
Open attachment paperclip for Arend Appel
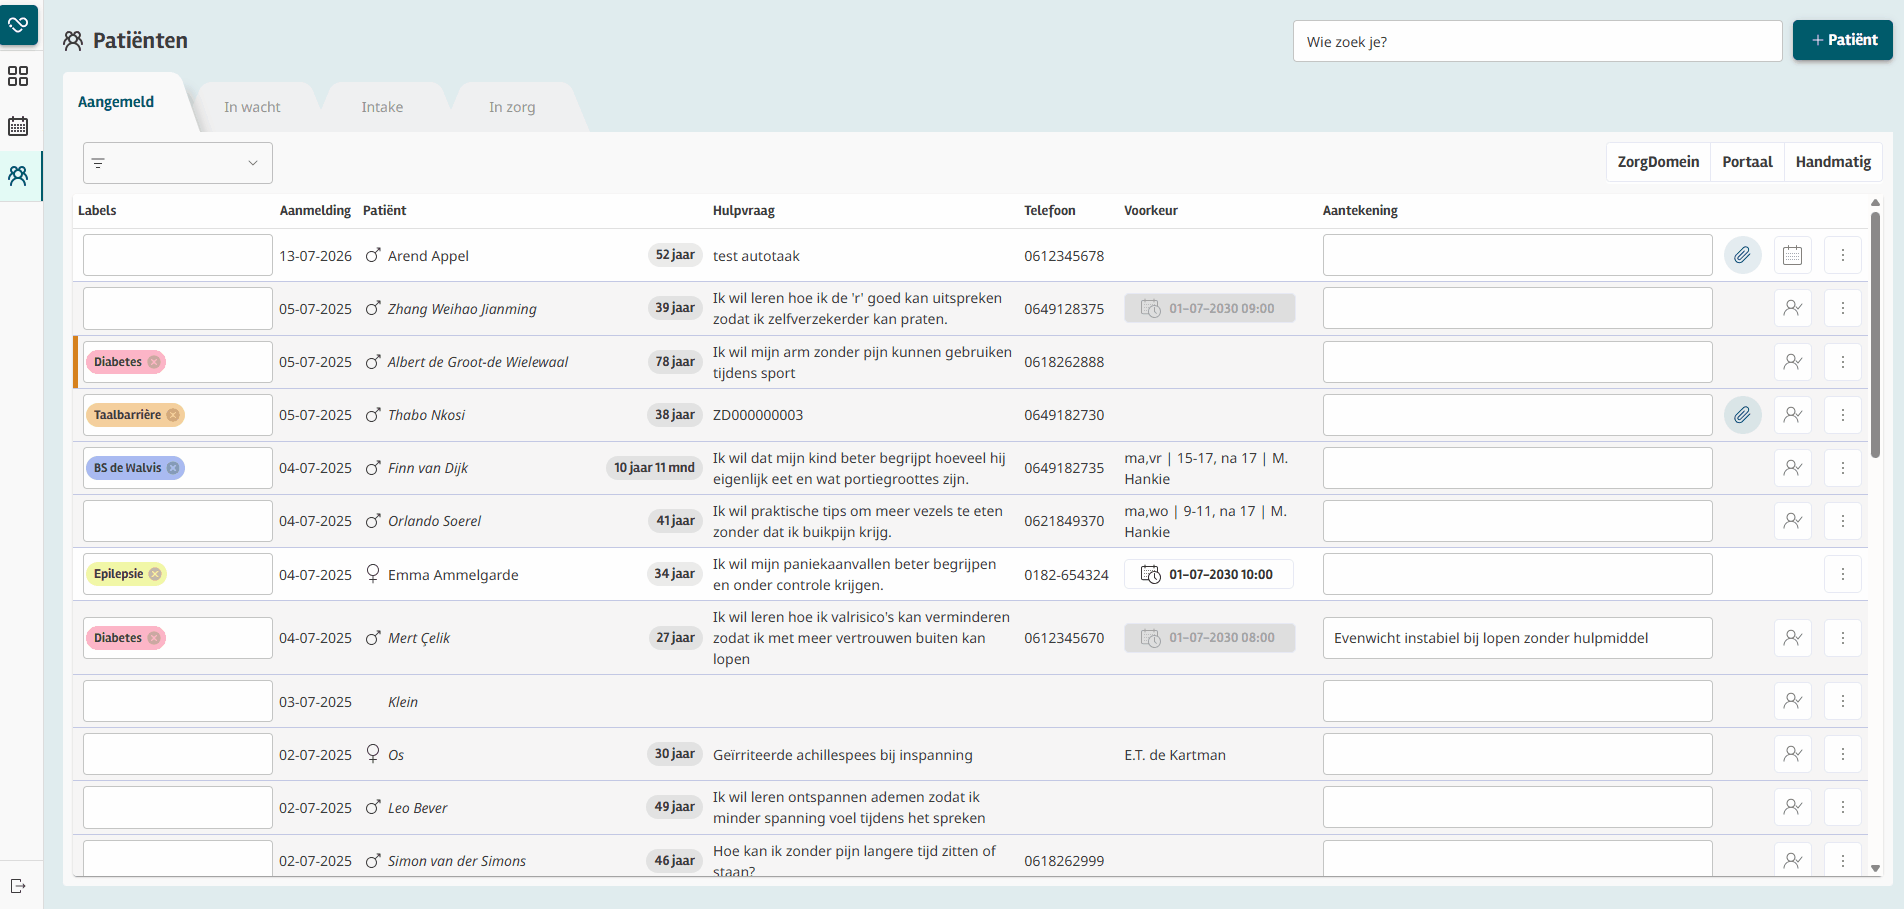(1742, 255)
